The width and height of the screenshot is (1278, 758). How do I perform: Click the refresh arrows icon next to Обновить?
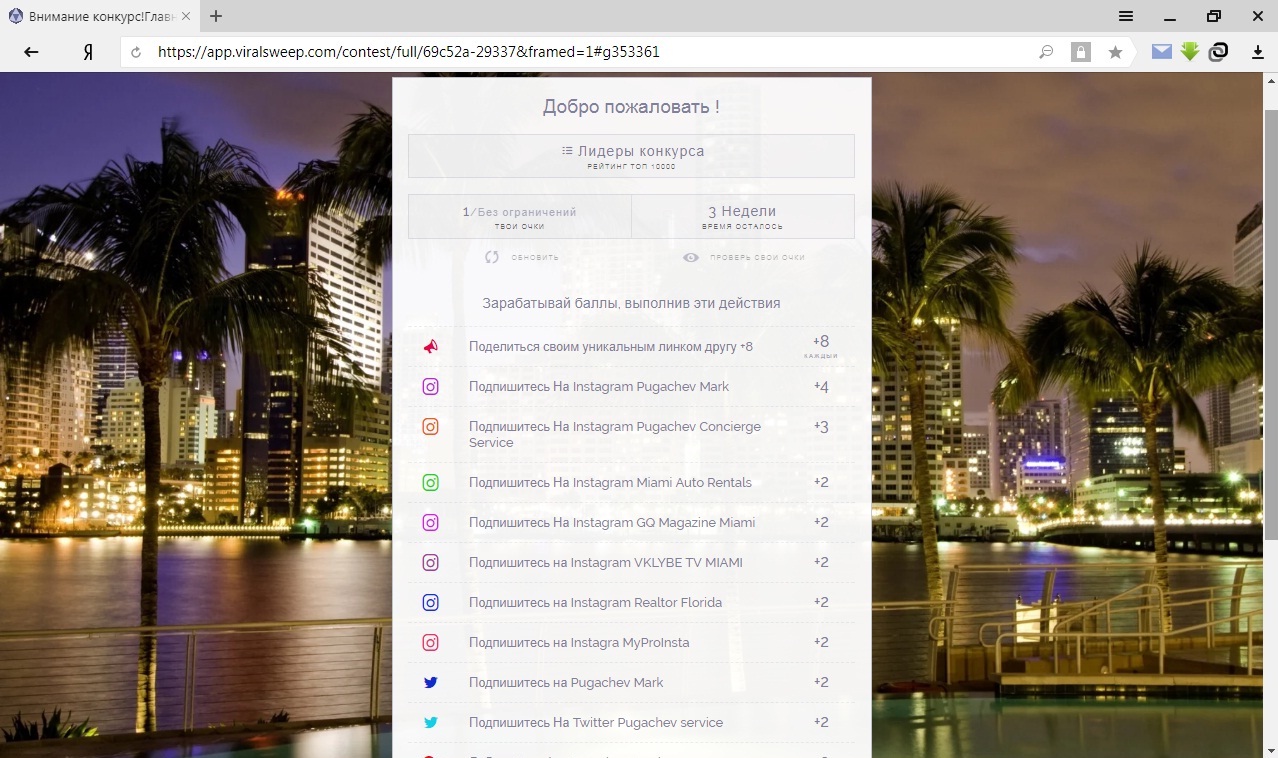tap(492, 257)
